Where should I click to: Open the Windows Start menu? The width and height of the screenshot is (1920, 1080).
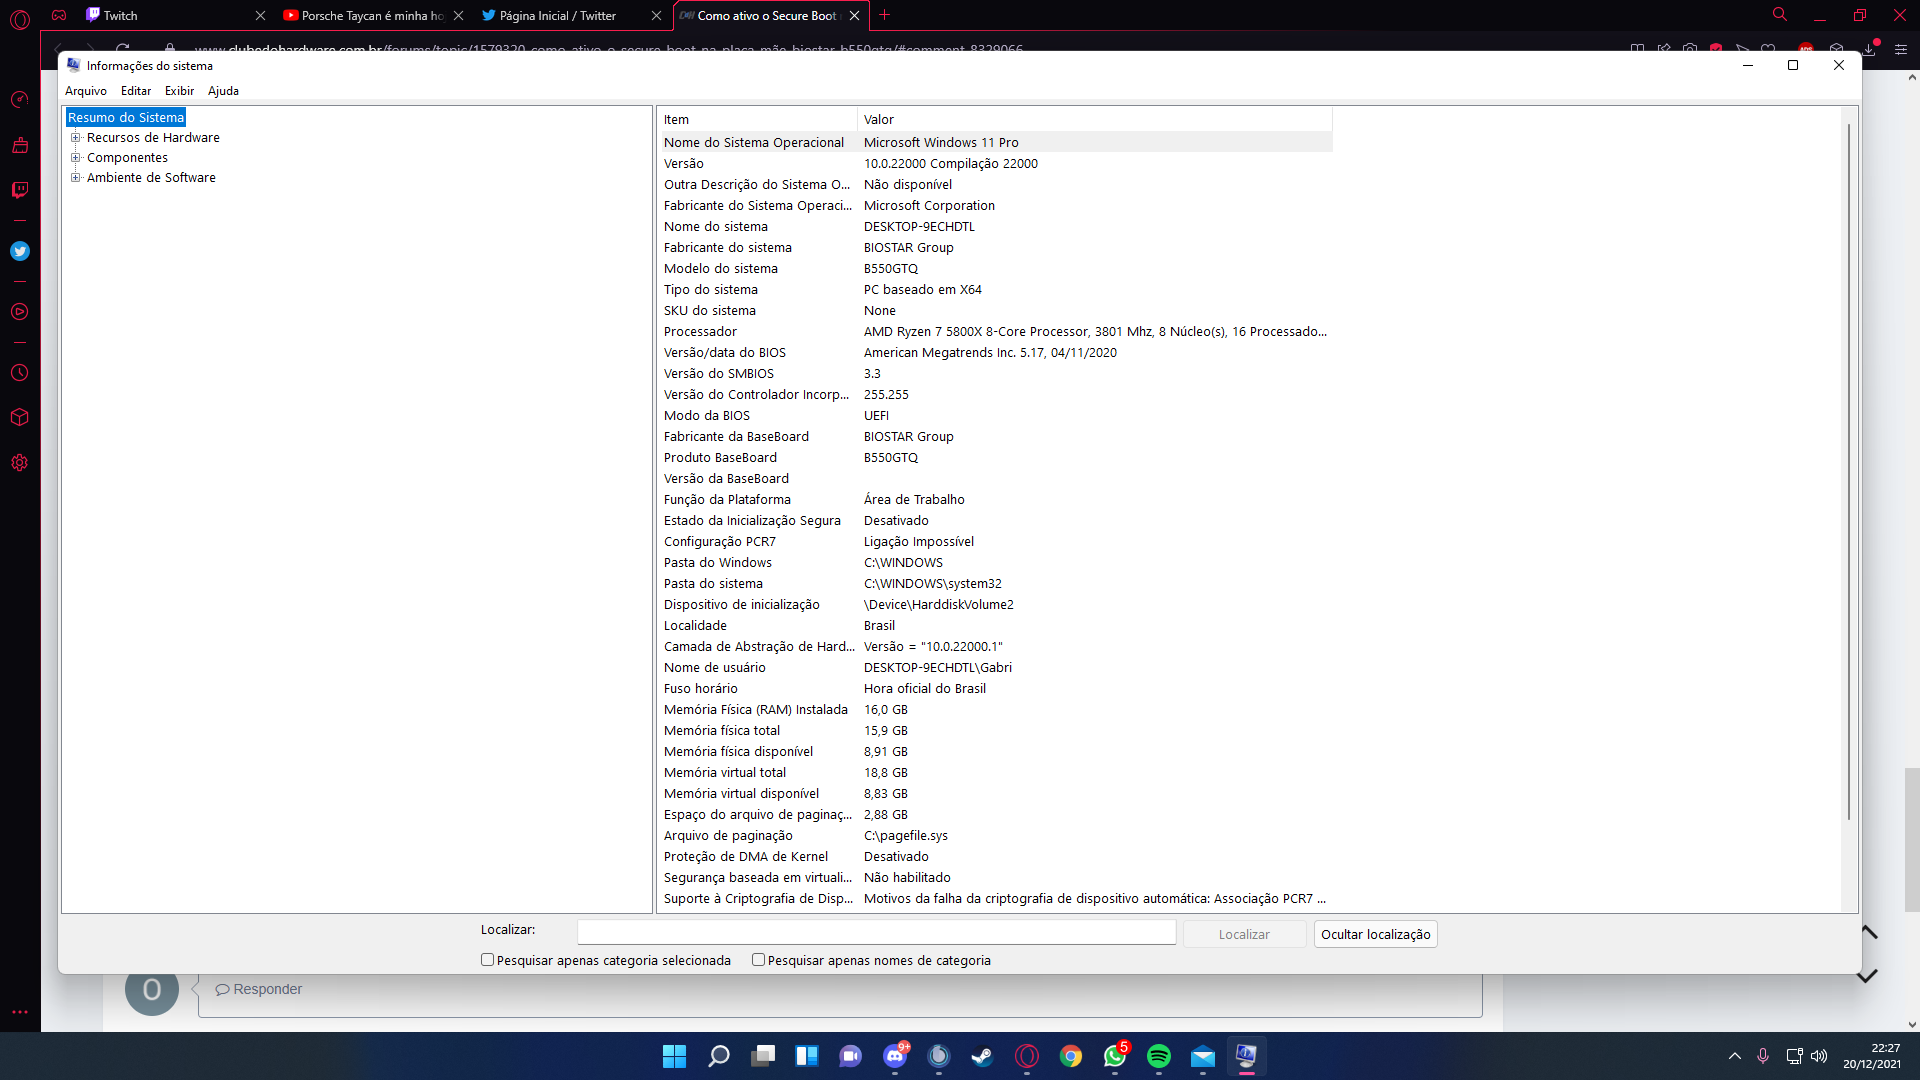[674, 1056]
